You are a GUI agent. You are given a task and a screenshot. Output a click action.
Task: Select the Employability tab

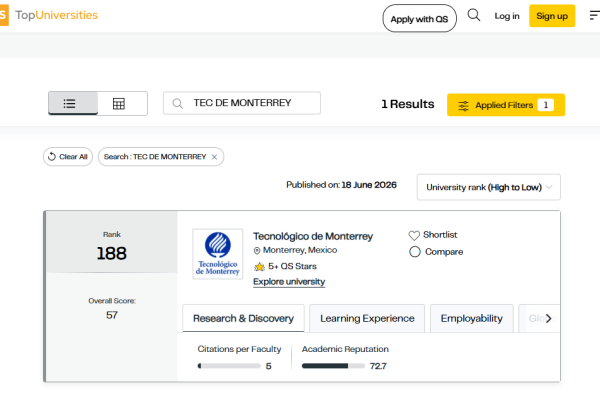pyautogui.click(x=471, y=318)
